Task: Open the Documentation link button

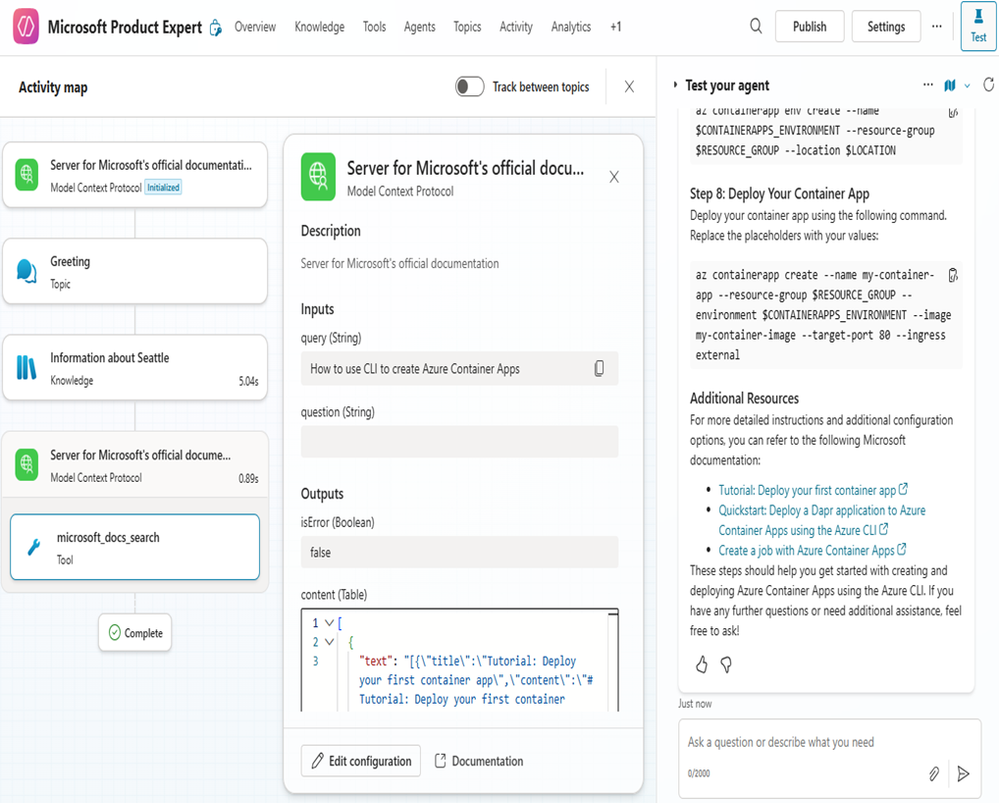Action: [478, 761]
